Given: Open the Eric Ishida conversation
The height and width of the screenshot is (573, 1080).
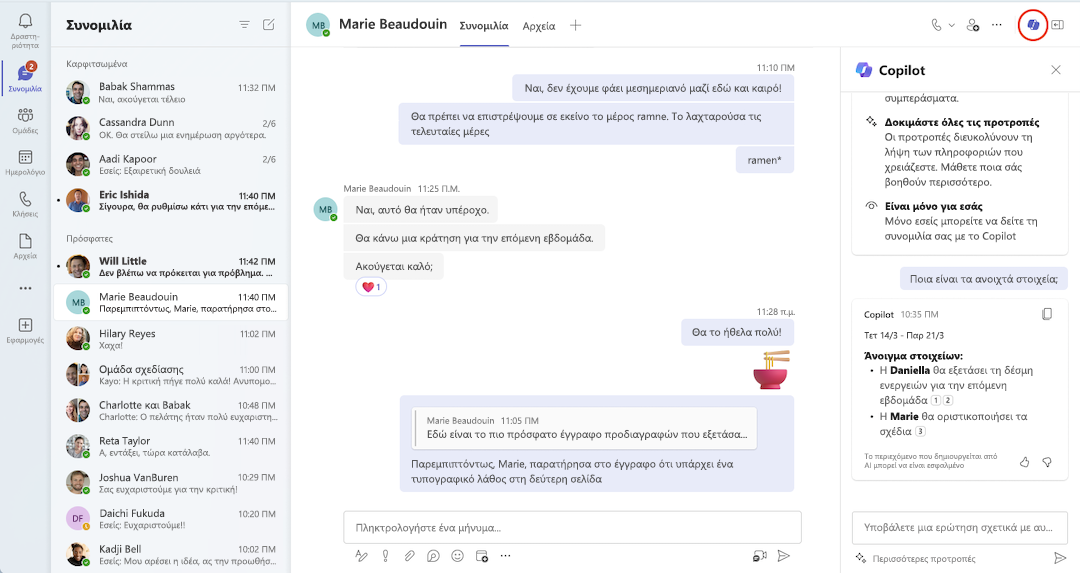Looking at the screenshot, I should [x=171, y=200].
